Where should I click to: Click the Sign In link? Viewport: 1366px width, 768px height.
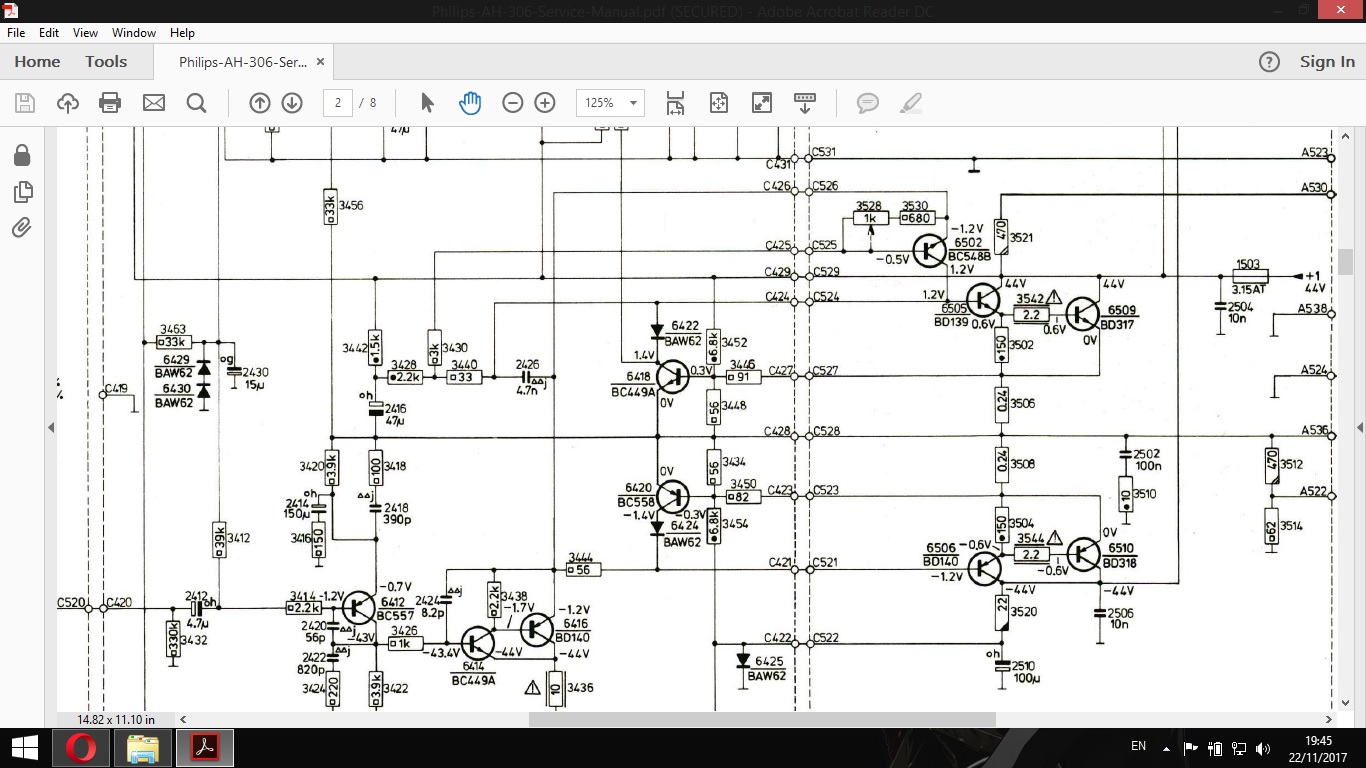click(x=1327, y=62)
